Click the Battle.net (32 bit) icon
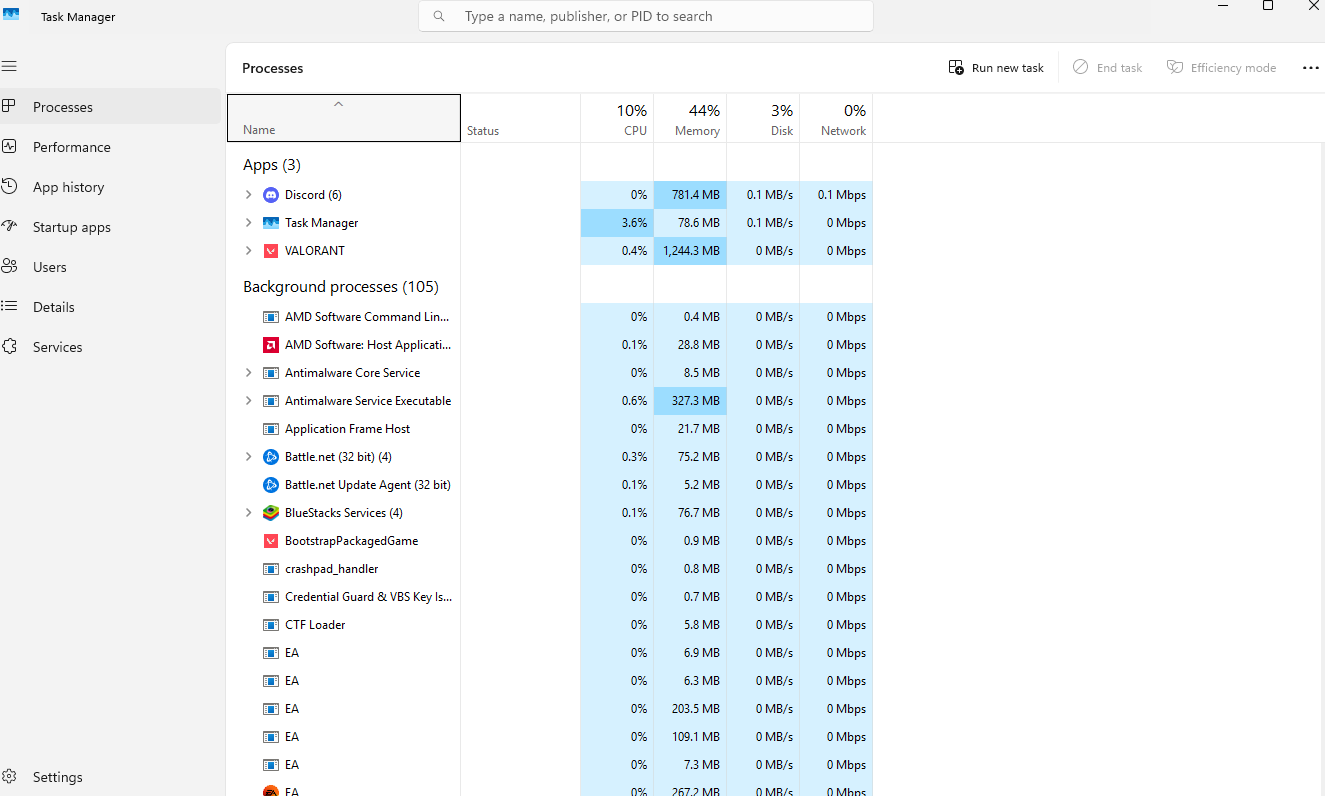Image resolution: width=1325 pixels, height=796 pixels. coord(271,457)
